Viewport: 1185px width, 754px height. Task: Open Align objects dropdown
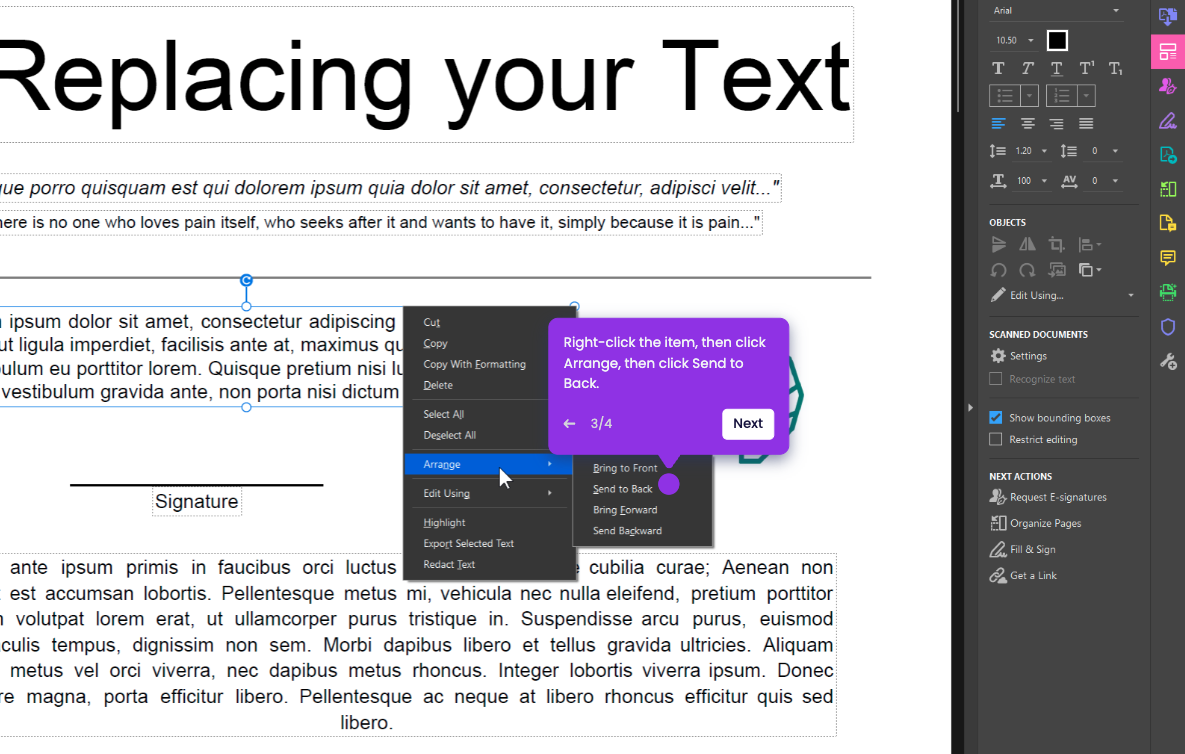[x=1089, y=244]
